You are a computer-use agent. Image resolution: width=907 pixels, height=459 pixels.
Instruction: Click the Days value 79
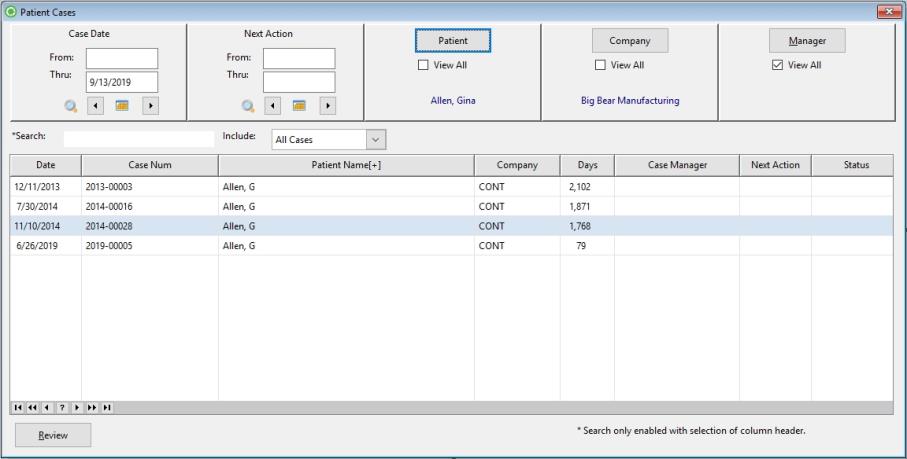tap(581, 246)
